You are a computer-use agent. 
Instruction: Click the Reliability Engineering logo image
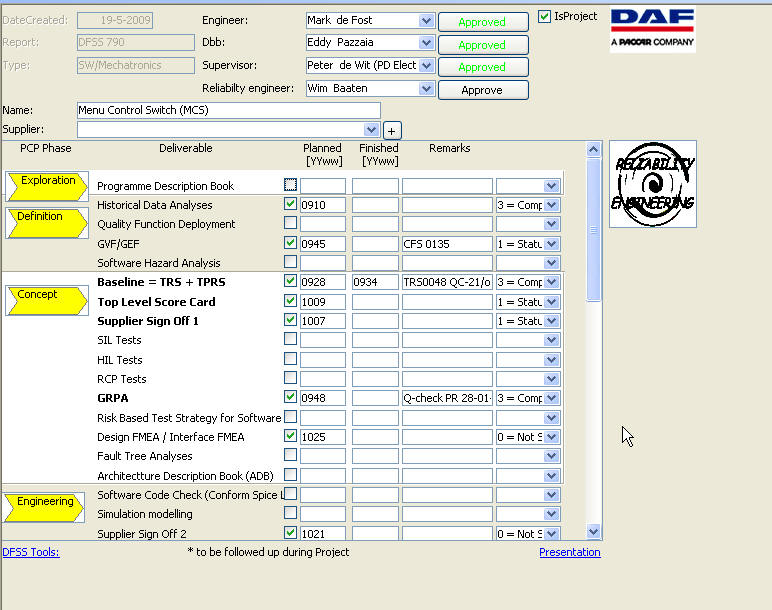653,184
